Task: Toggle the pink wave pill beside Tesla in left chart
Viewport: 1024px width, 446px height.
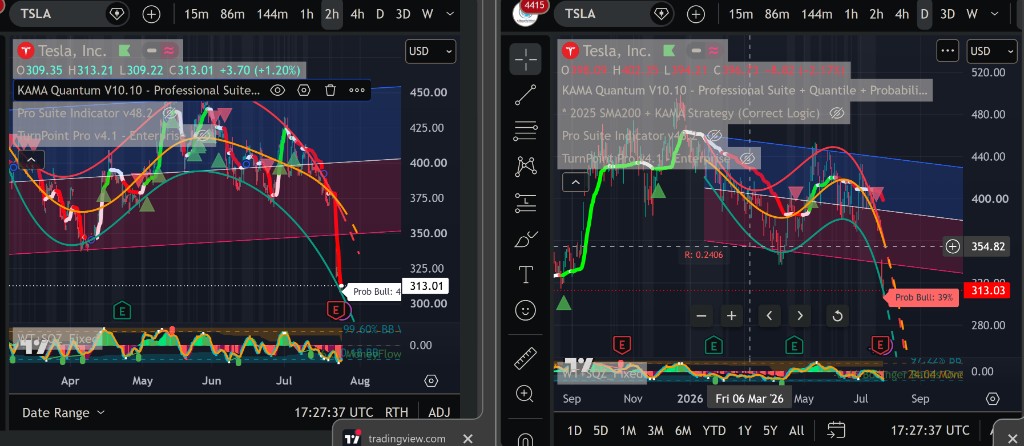Action: [169, 50]
